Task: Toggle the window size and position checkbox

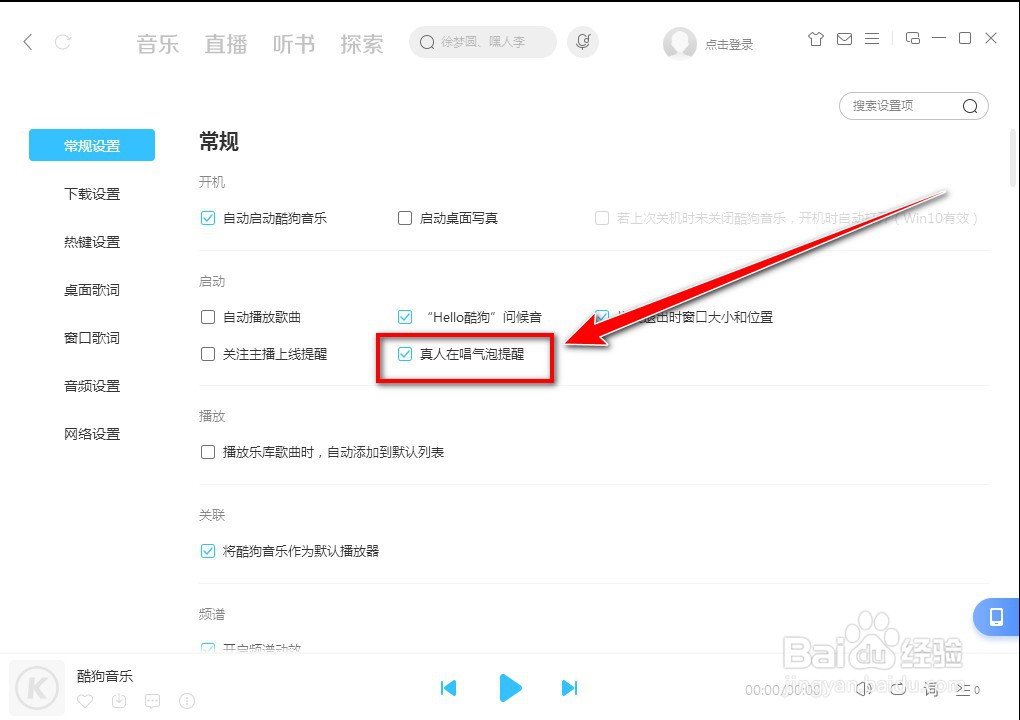Action: tap(602, 317)
